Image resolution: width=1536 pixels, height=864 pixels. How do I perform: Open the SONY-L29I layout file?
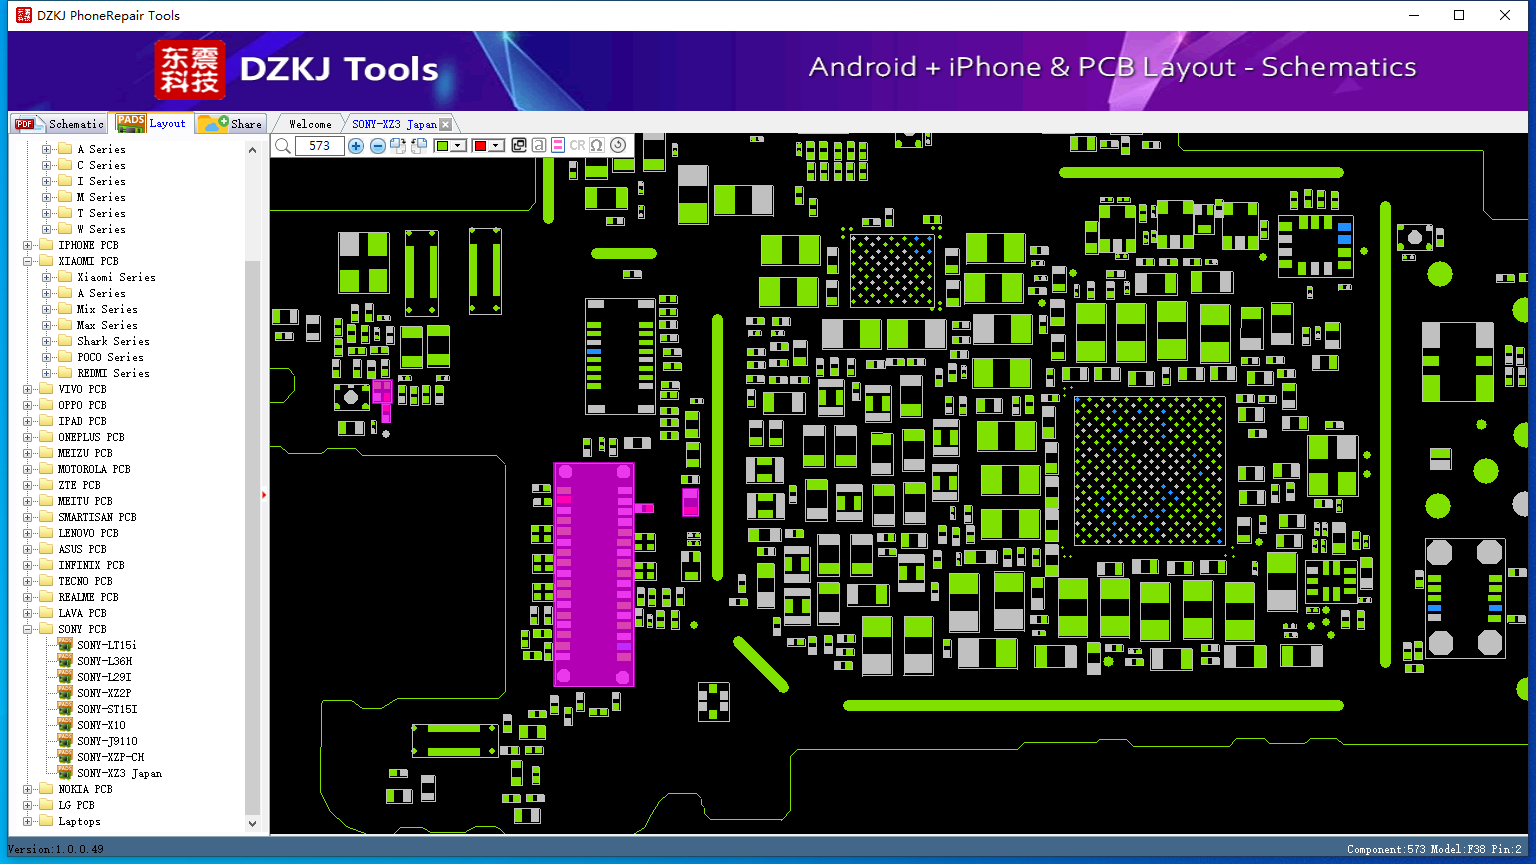[104, 677]
